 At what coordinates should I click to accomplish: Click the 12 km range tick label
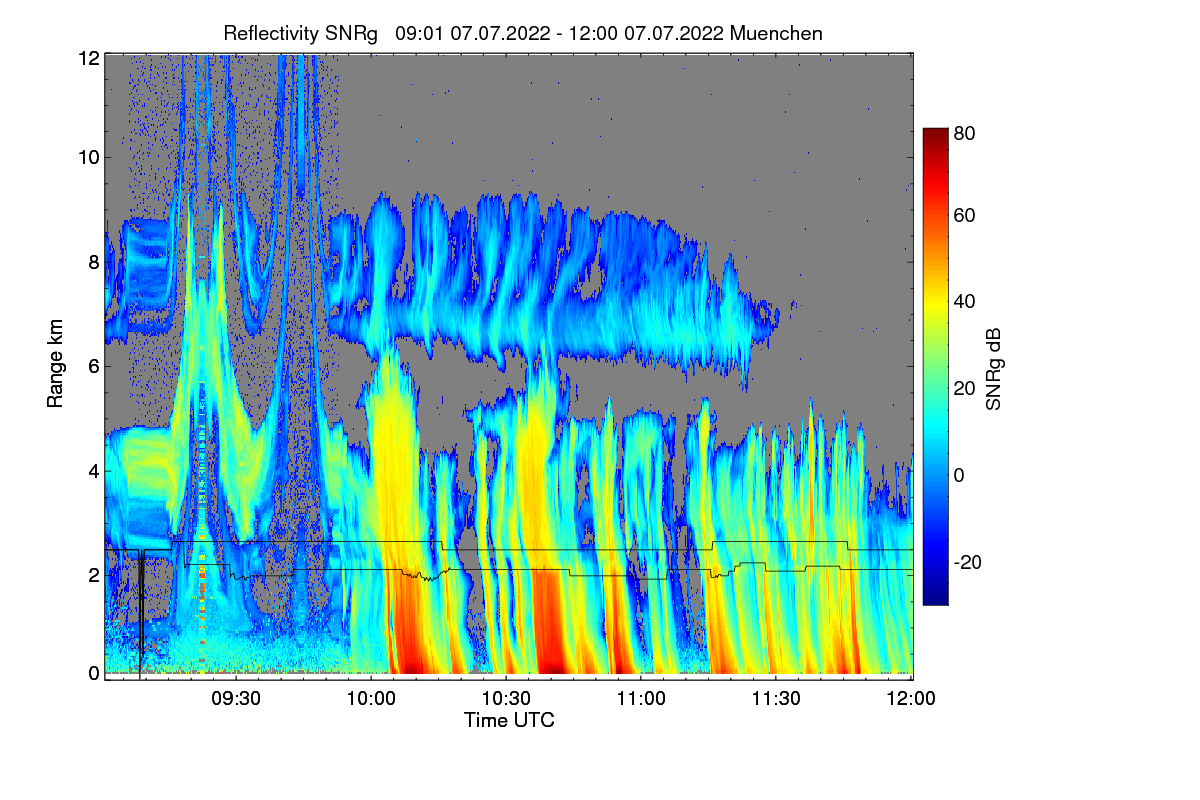(x=88, y=58)
